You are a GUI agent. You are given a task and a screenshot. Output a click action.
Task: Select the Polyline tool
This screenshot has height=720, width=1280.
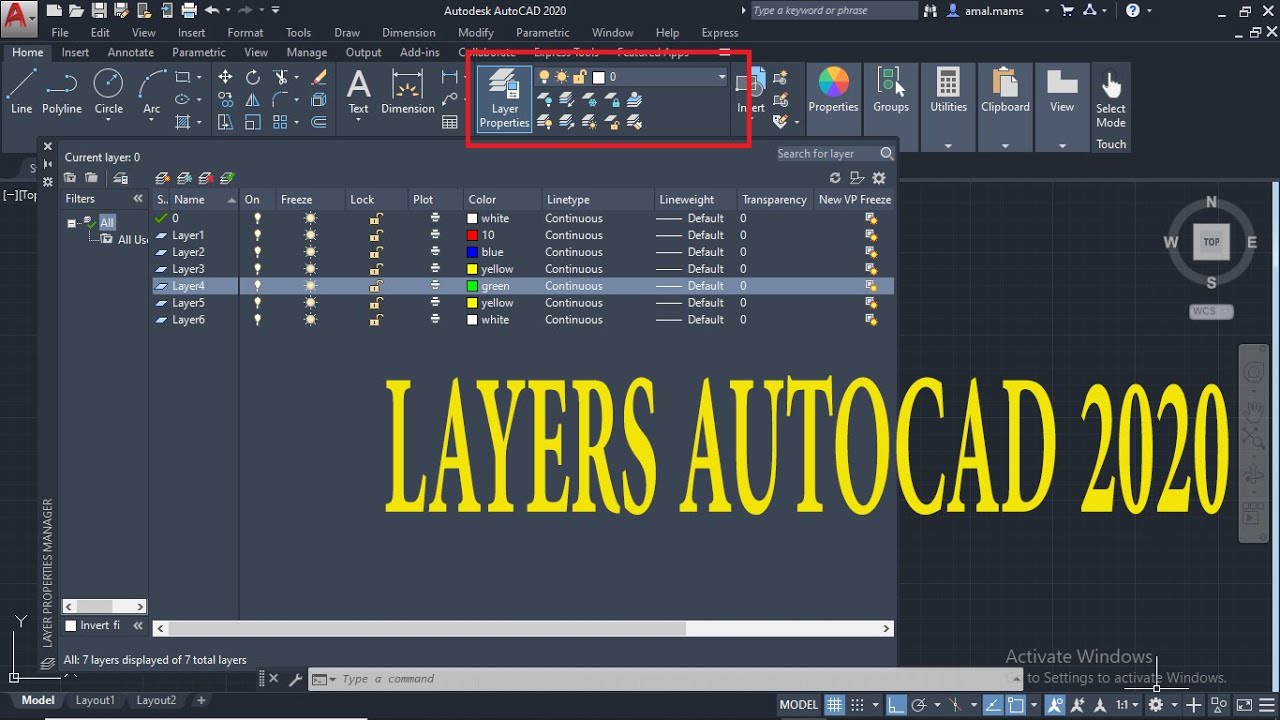pyautogui.click(x=62, y=92)
